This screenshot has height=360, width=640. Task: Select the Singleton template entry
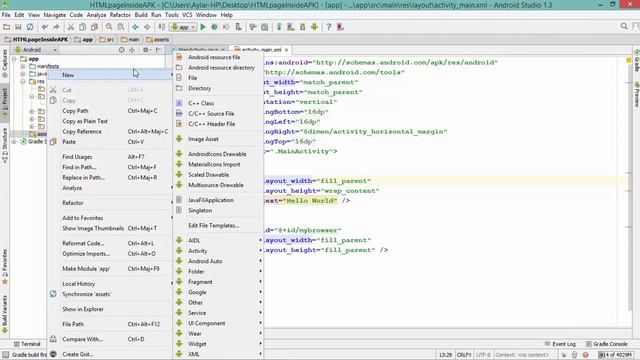(219, 210)
